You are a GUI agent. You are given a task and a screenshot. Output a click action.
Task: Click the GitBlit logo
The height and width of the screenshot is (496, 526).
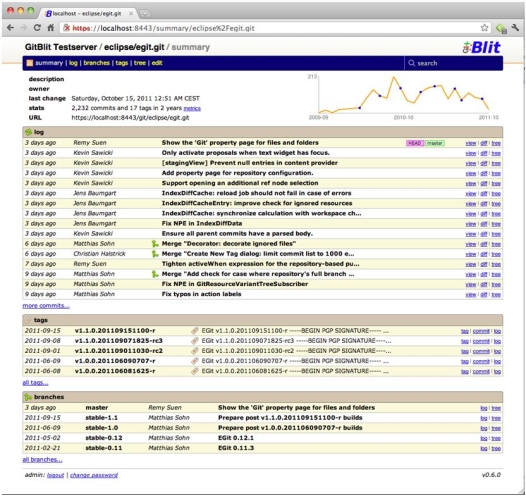[481, 47]
